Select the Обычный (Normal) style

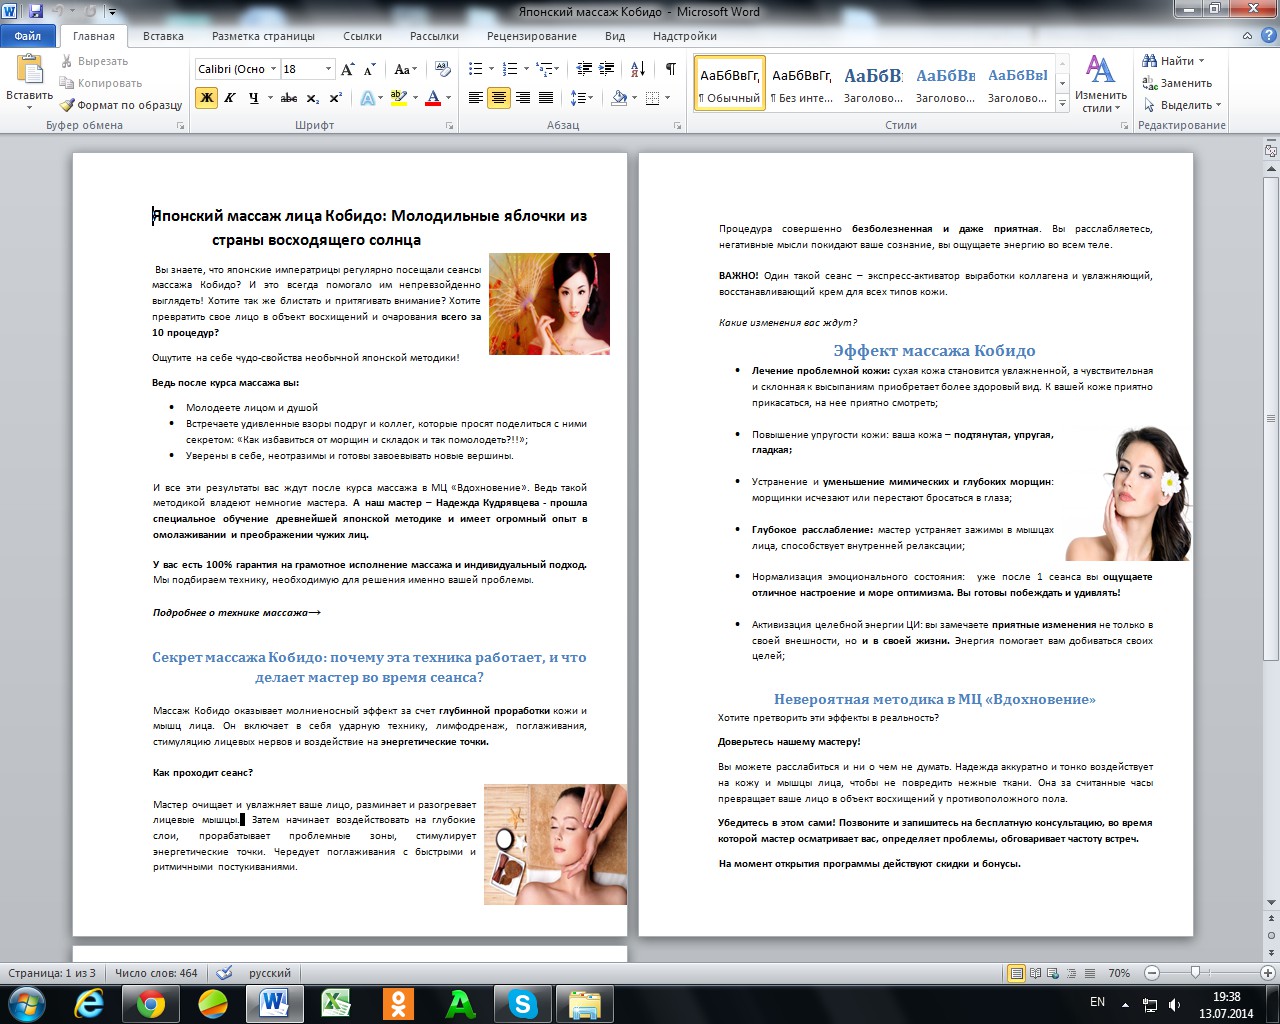pos(730,82)
